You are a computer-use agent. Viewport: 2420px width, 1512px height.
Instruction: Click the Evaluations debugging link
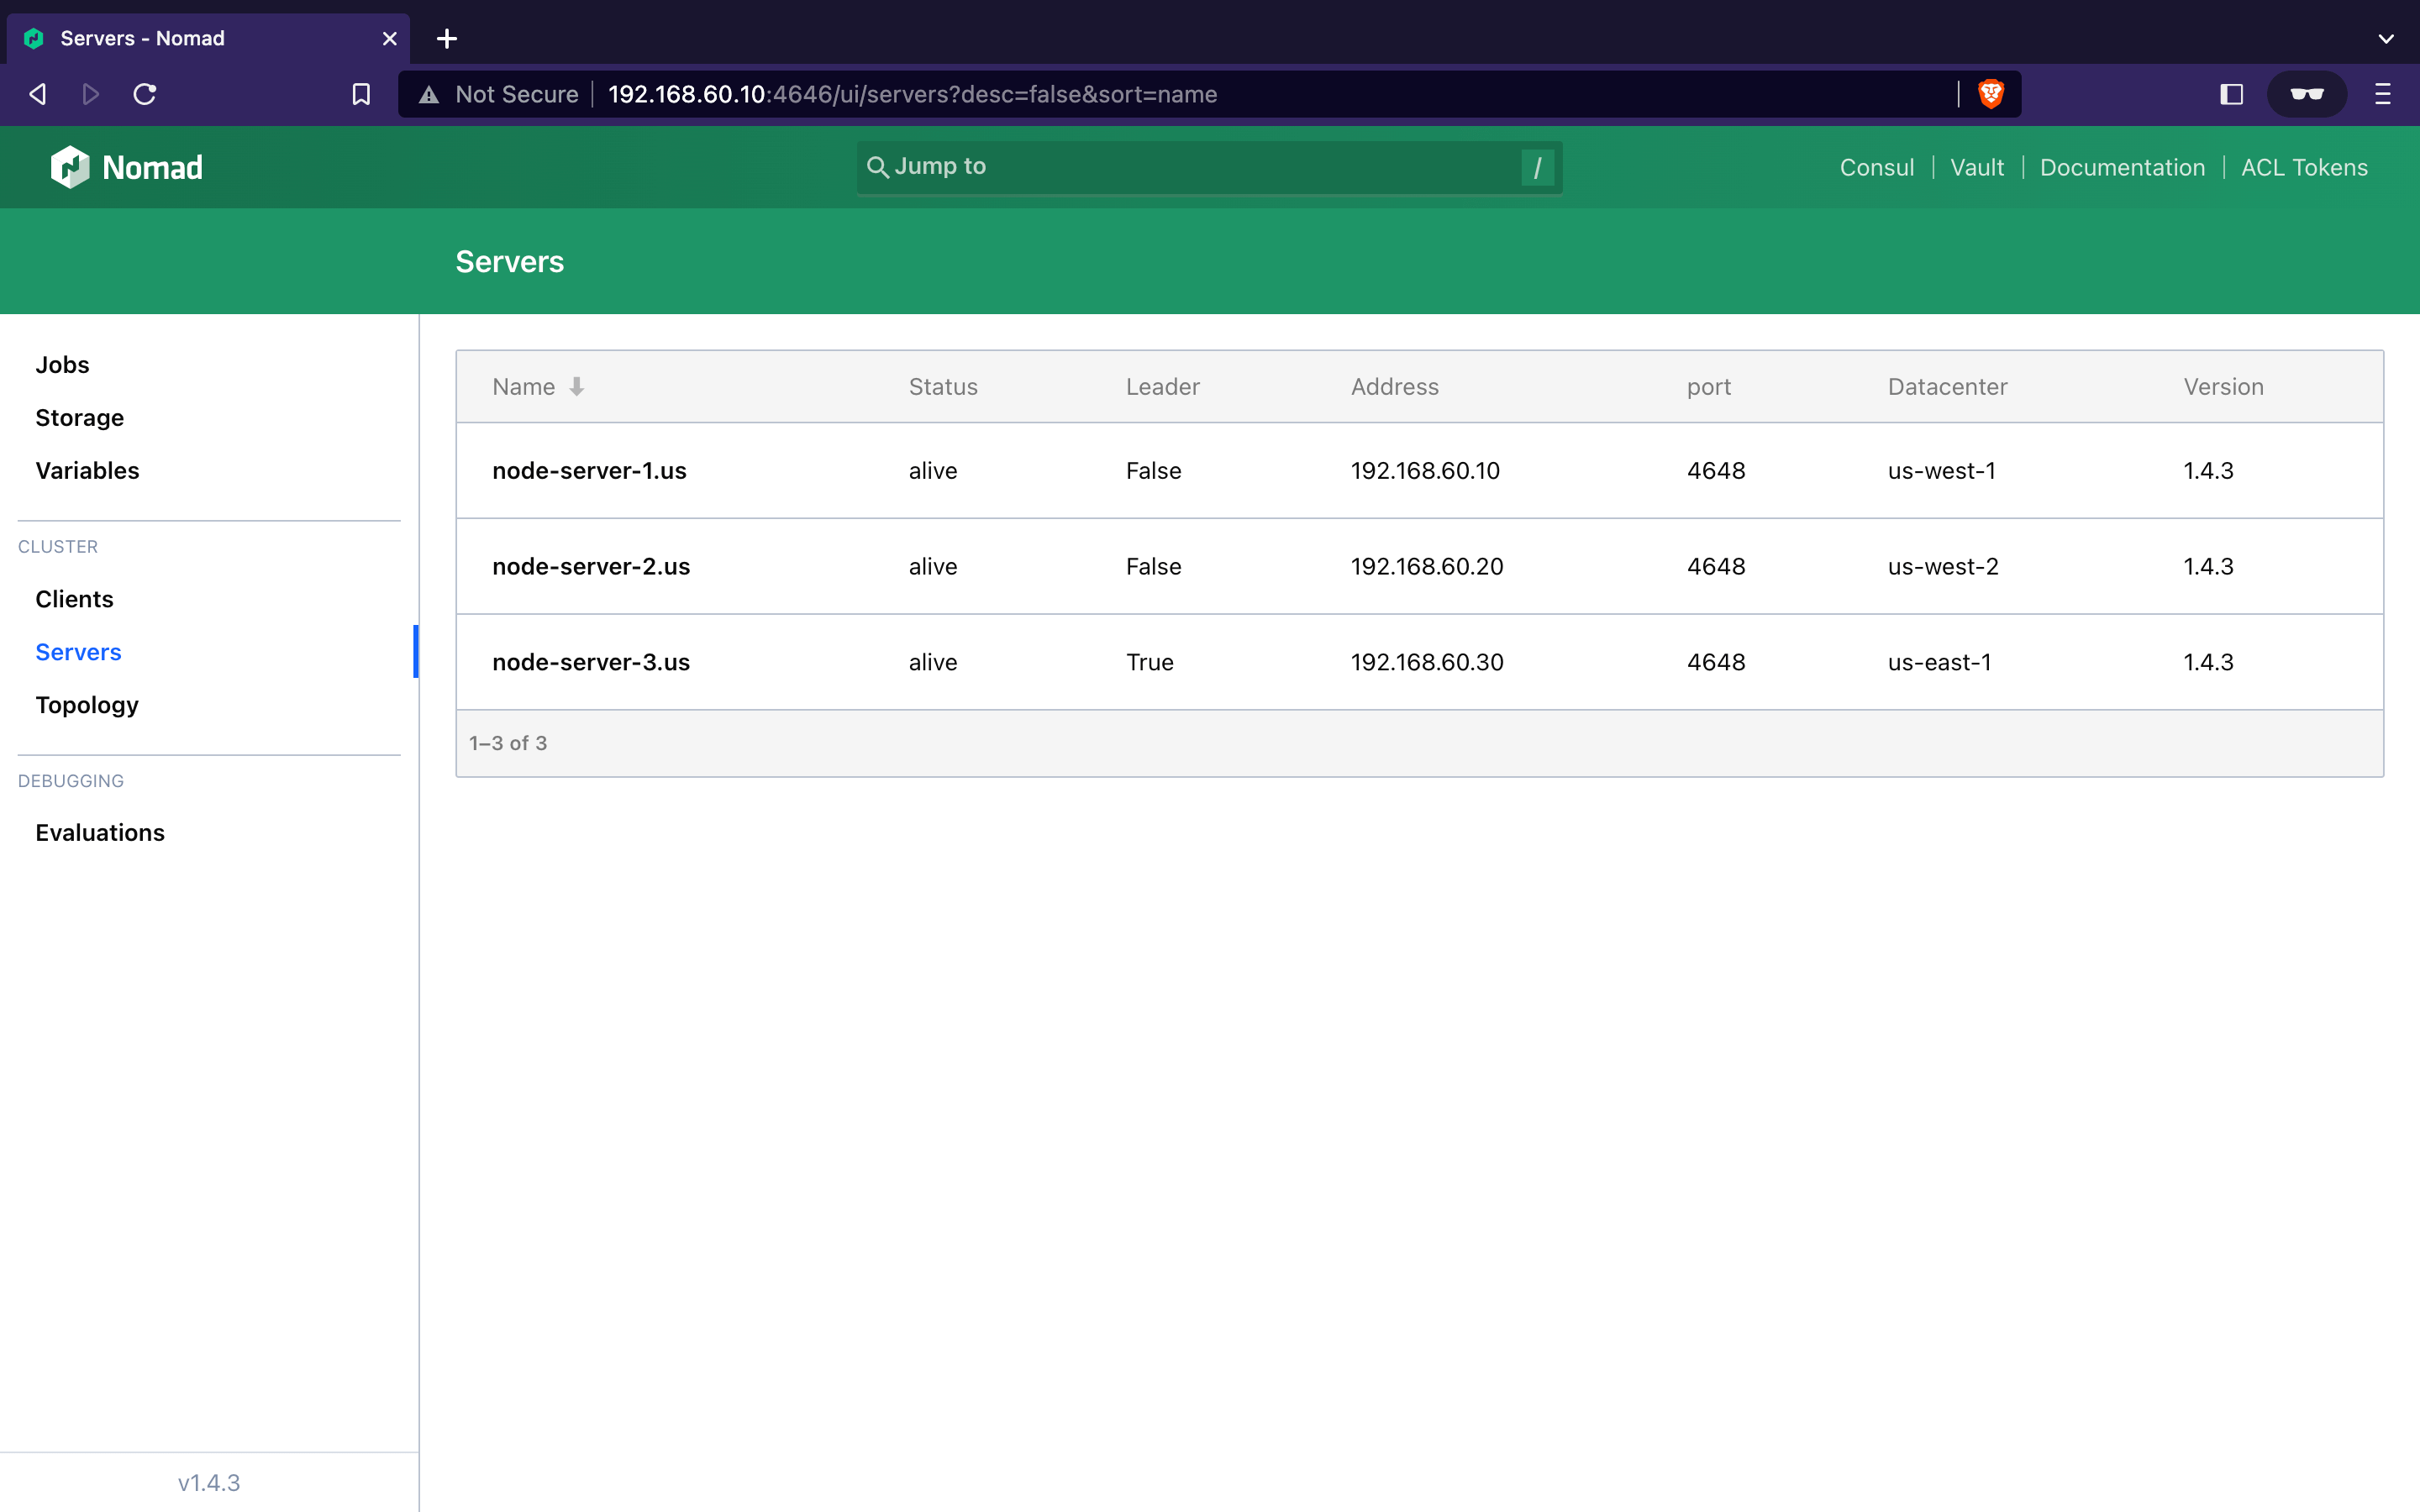[99, 831]
